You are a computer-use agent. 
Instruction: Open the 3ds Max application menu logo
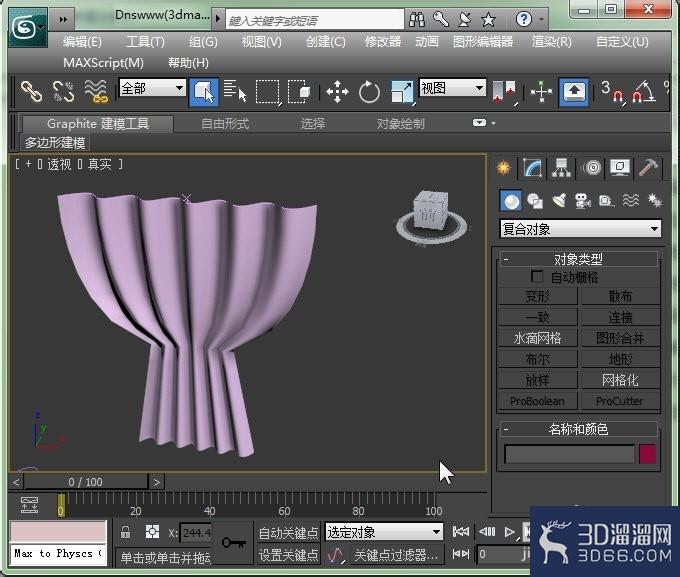28,28
